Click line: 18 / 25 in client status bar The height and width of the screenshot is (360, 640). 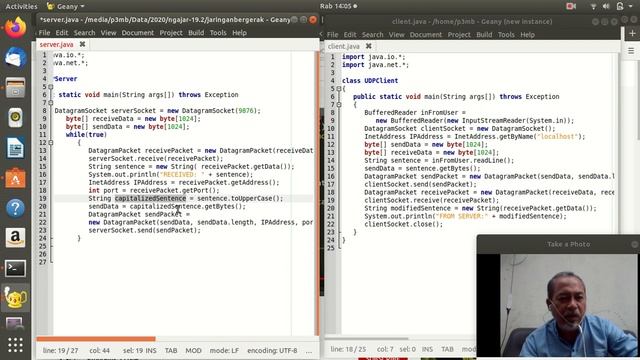pos(348,349)
